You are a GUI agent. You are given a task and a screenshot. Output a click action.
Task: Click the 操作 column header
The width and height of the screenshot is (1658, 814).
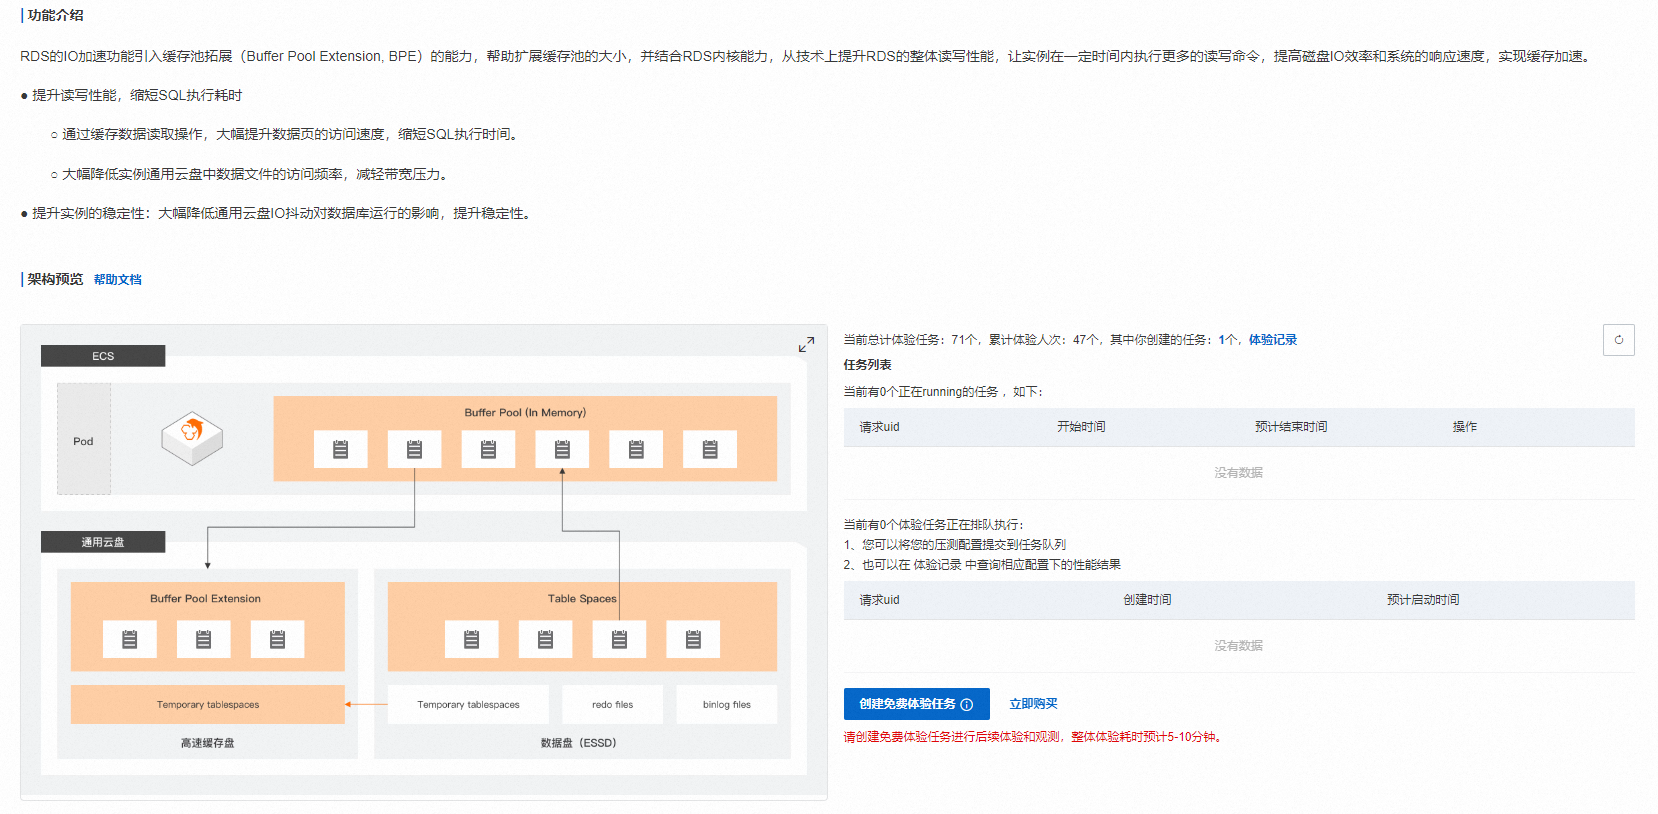(1465, 427)
